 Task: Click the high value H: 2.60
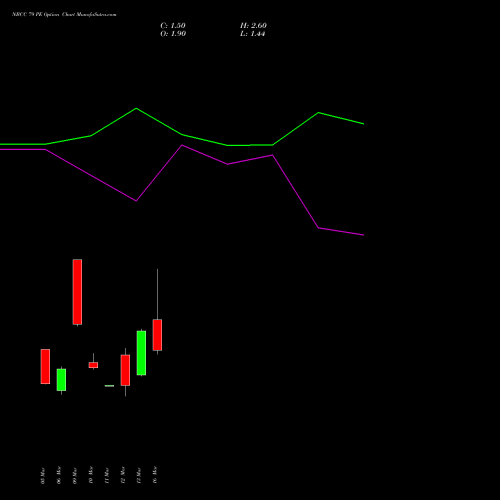(253, 26)
